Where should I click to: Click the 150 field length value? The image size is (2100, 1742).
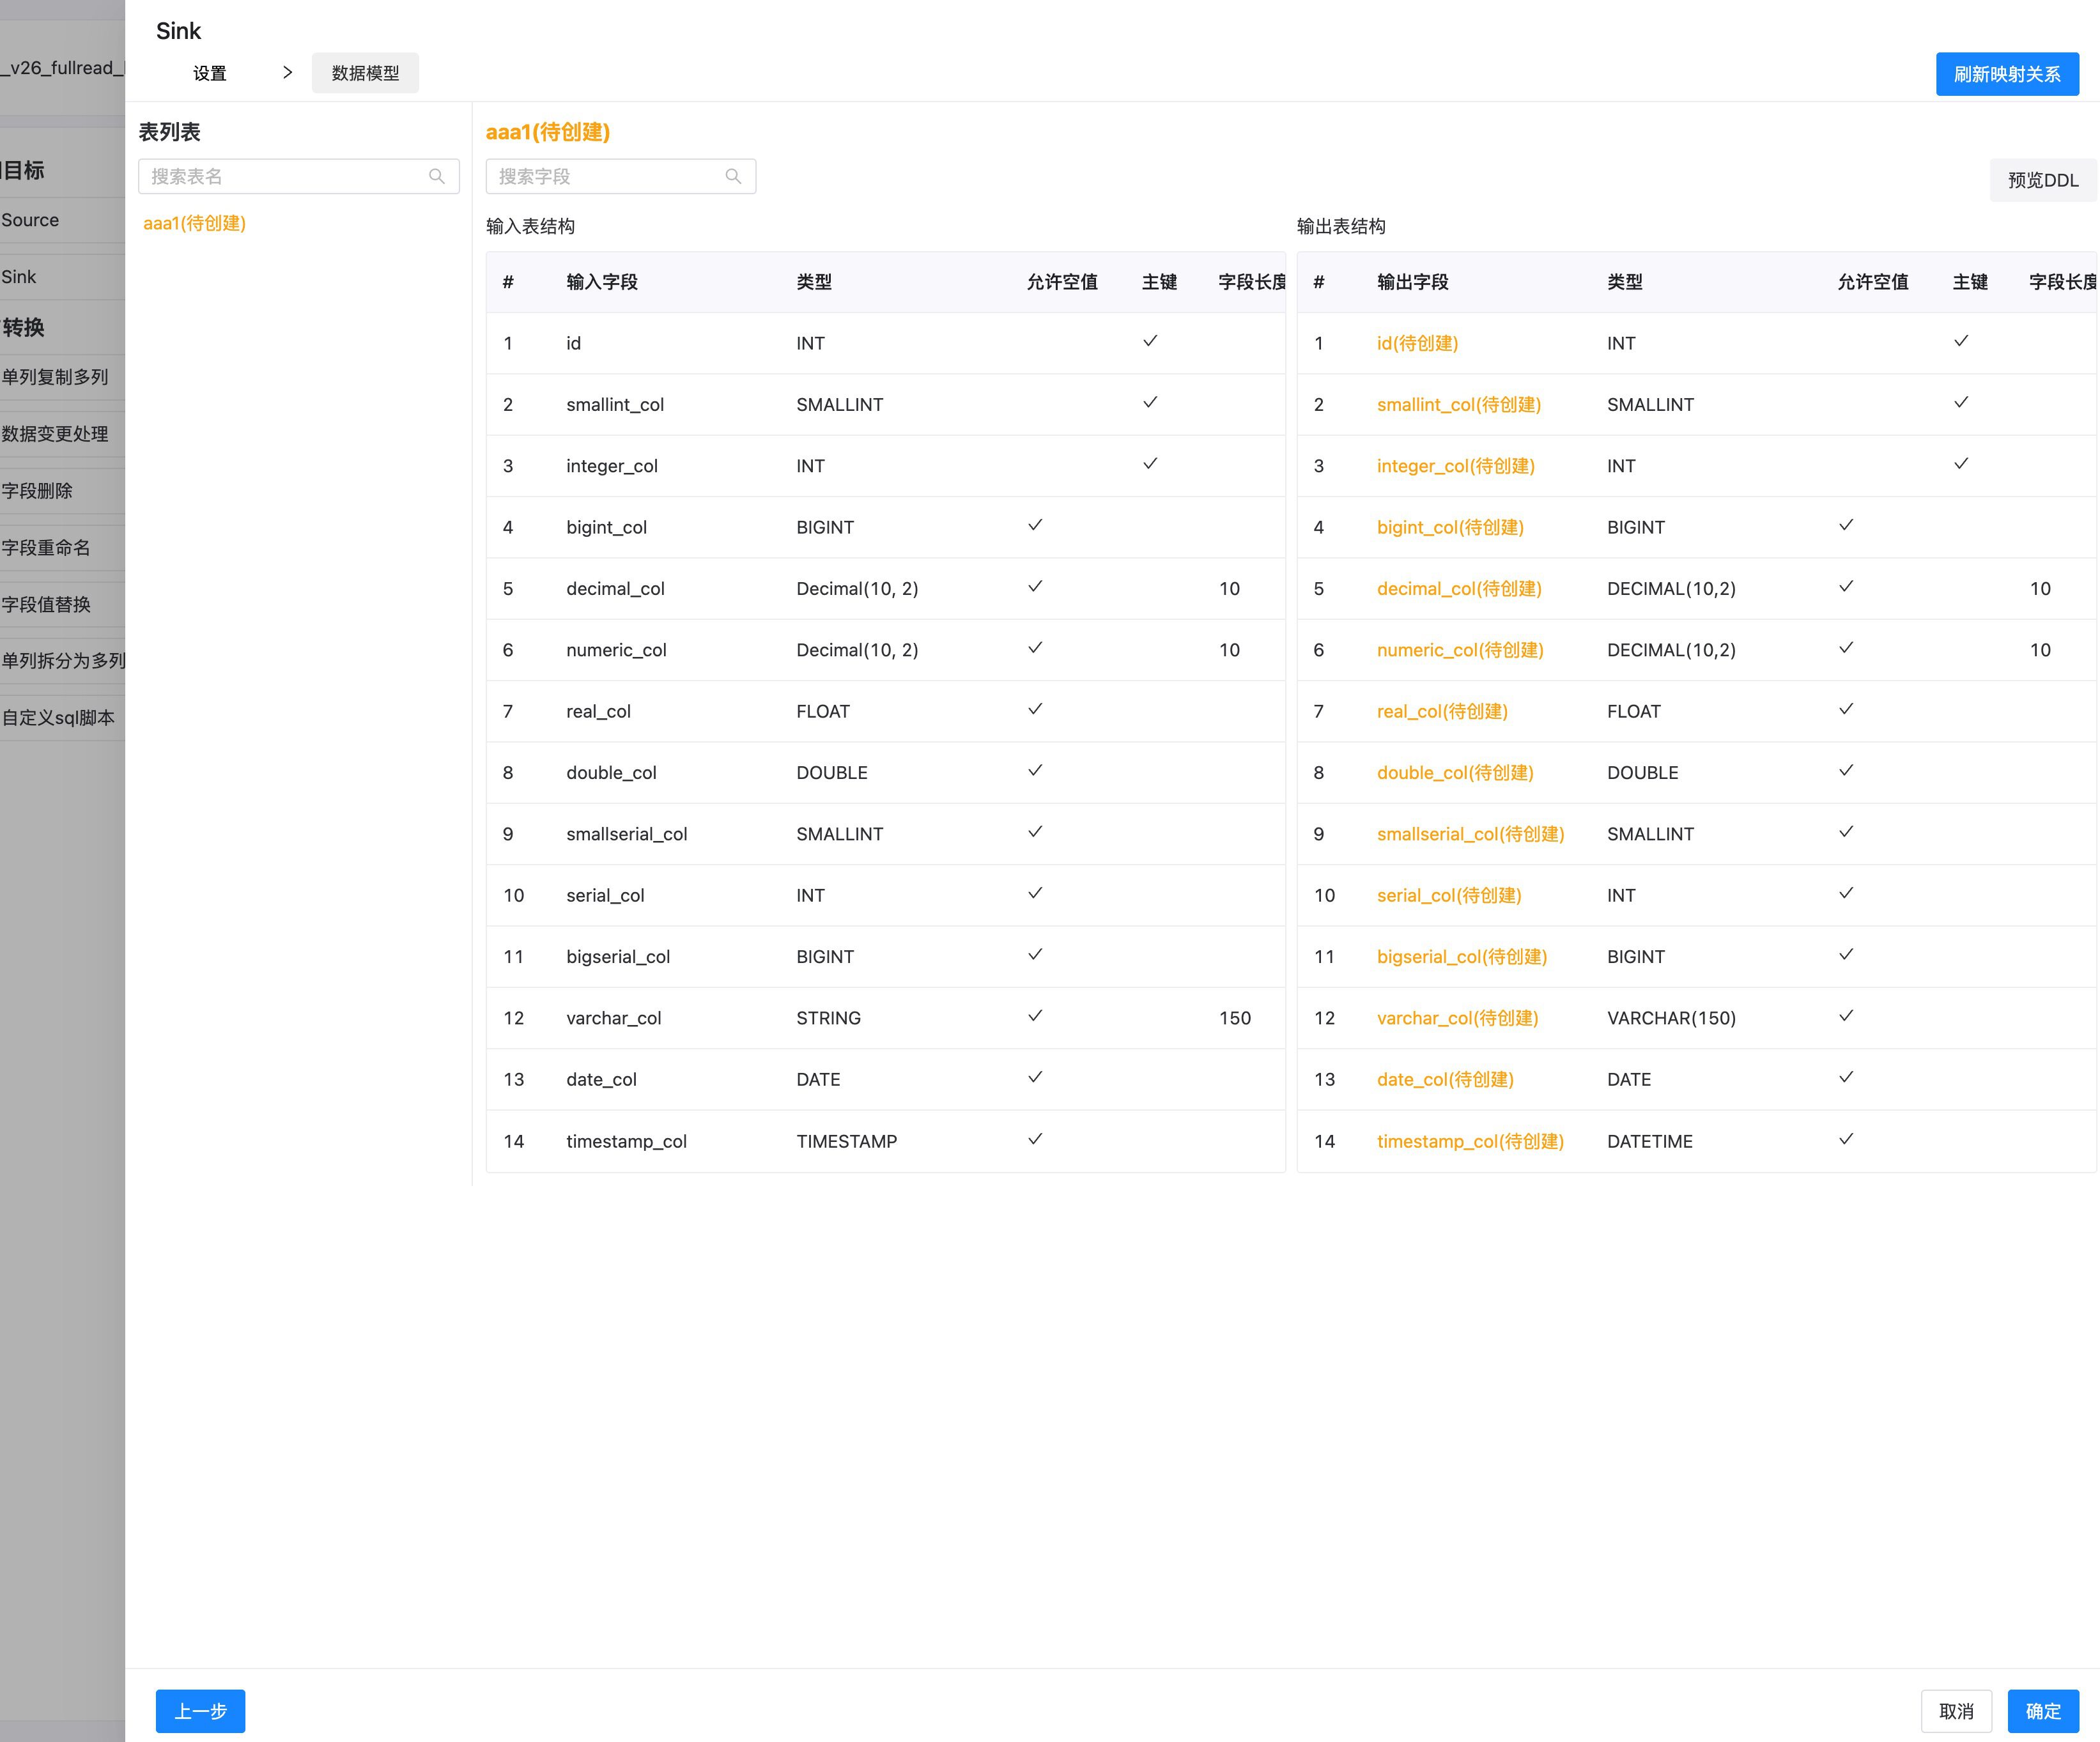(1235, 1018)
